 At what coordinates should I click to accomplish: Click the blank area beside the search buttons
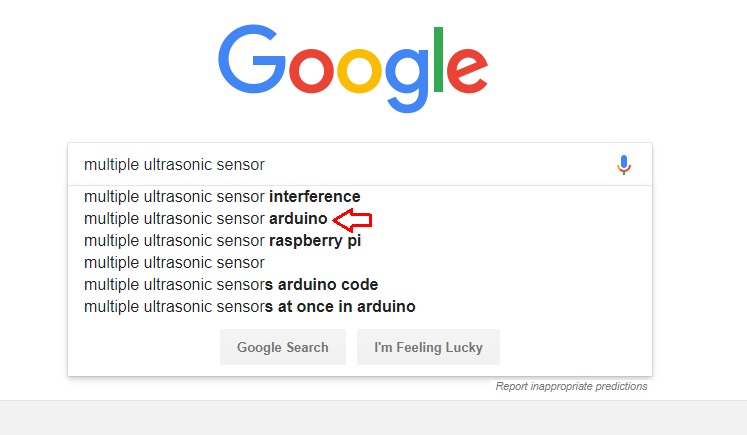580,347
